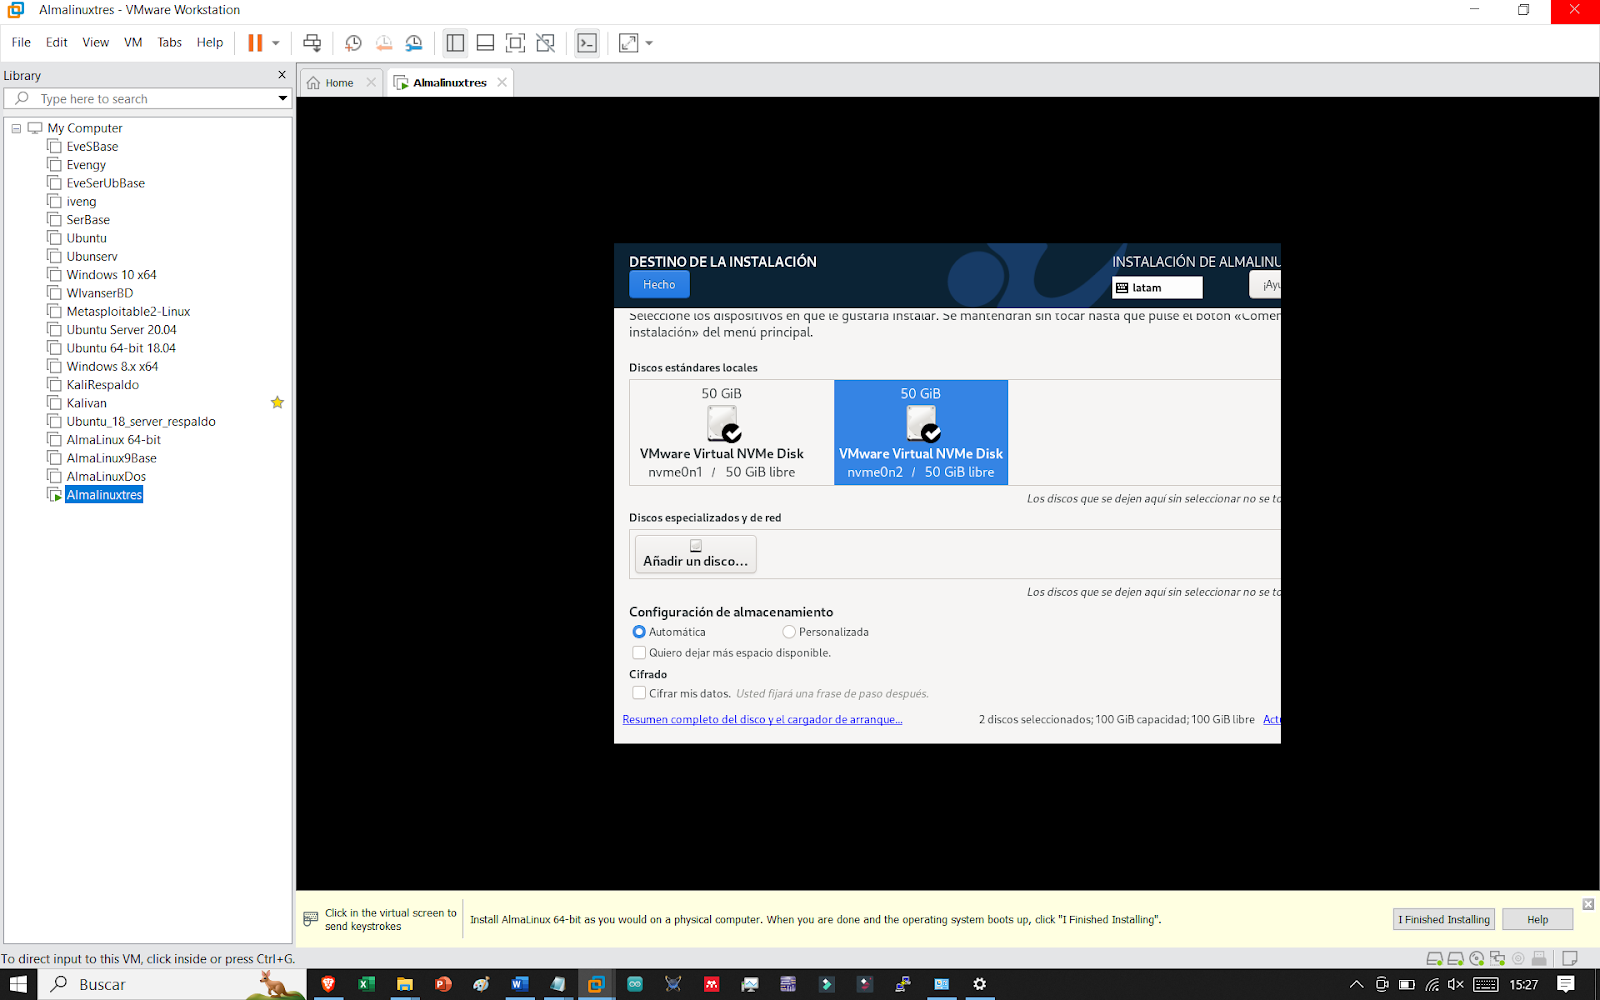Screen dimensions: 1600x1000
Task: Click the latam keyboard layout selector
Action: pyautogui.click(x=1157, y=288)
